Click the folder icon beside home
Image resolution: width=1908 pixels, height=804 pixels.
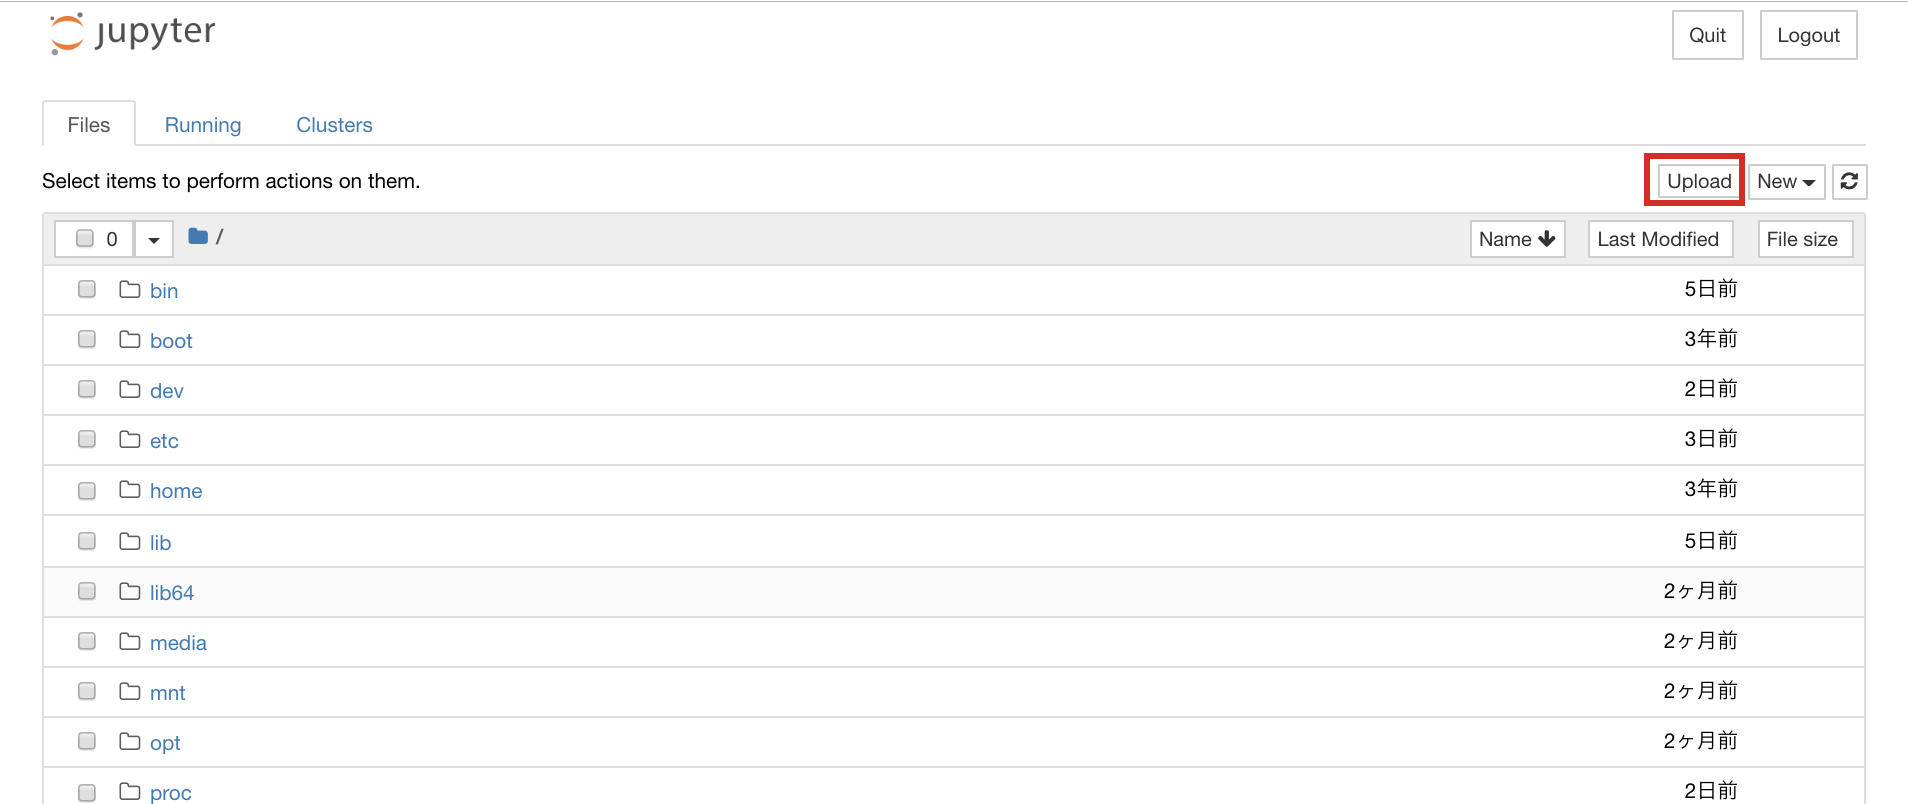[129, 489]
